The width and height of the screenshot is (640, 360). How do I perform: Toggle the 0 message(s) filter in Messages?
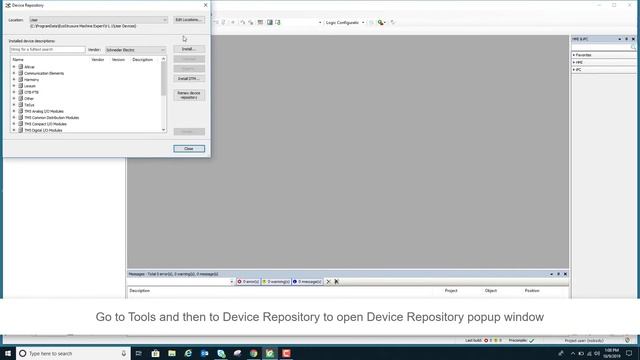(x=307, y=282)
